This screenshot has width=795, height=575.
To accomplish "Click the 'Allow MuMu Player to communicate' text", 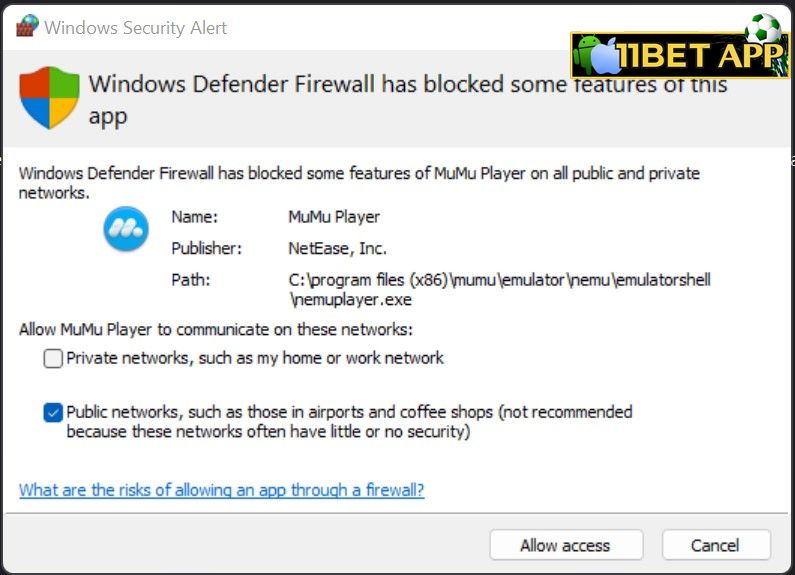I will [x=216, y=330].
